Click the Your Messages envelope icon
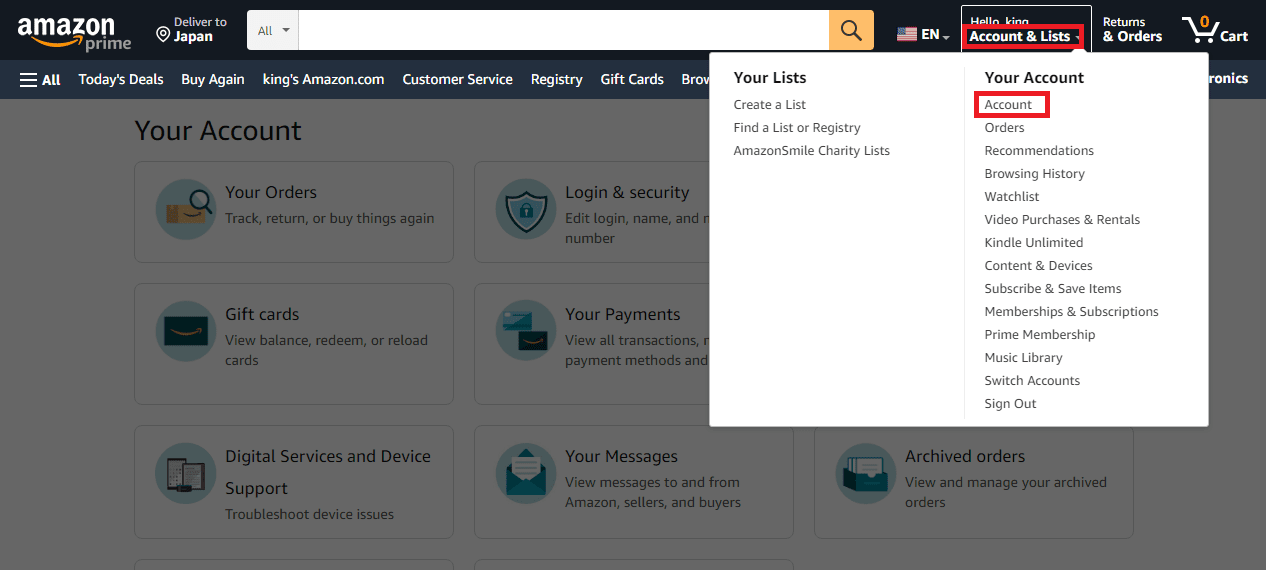 [x=525, y=473]
